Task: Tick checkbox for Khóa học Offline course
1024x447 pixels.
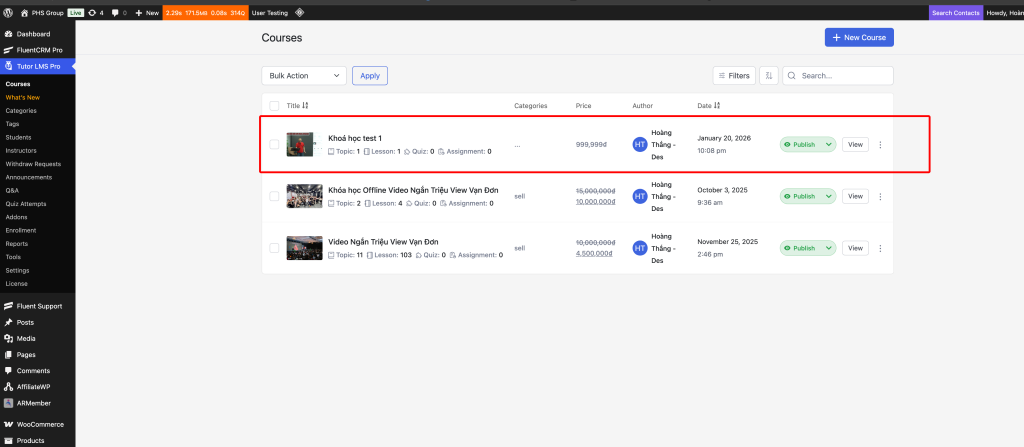Action: pyautogui.click(x=274, y=196)
